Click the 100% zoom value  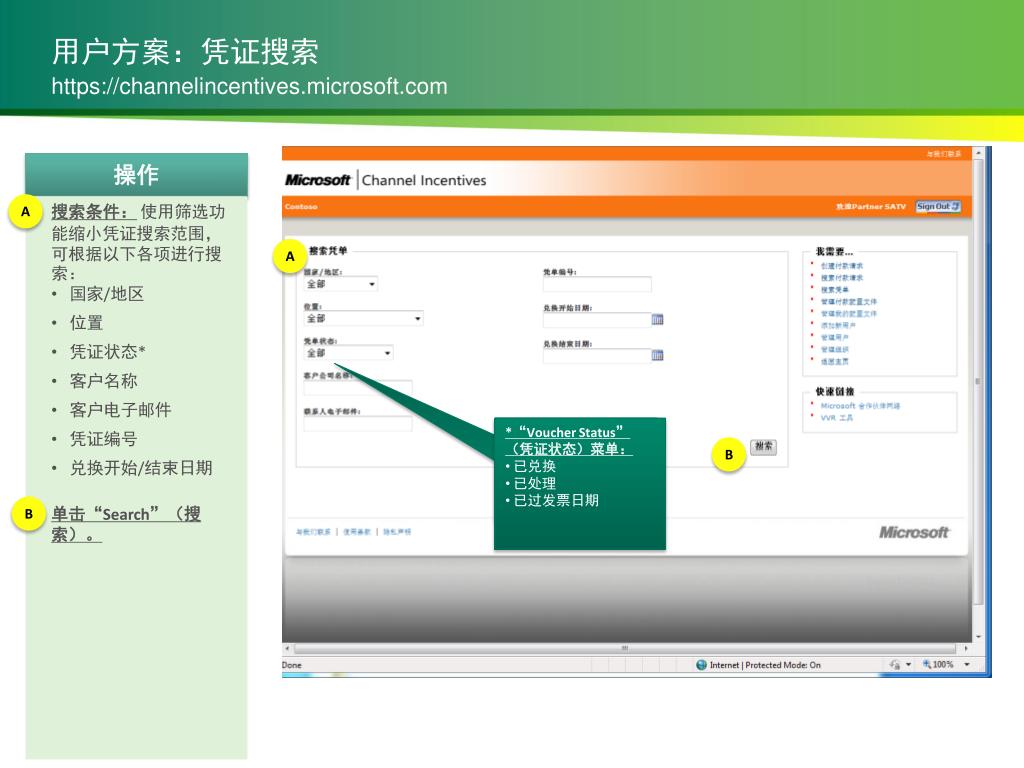[943, 664]
